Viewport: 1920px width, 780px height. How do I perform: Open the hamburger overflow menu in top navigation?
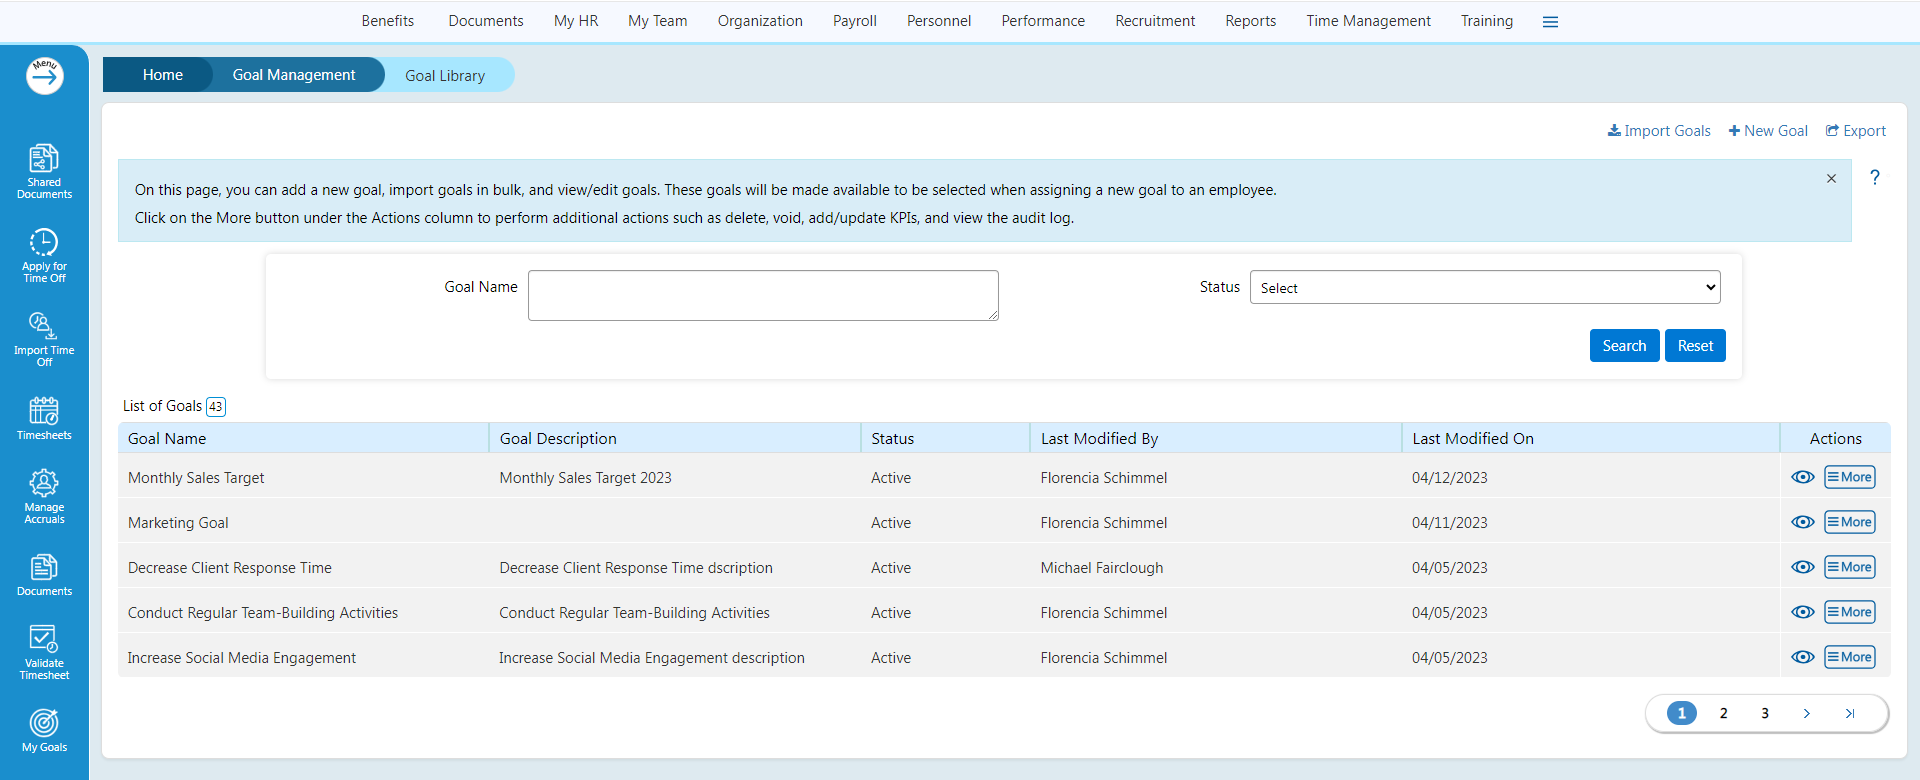coord(1550,22)
